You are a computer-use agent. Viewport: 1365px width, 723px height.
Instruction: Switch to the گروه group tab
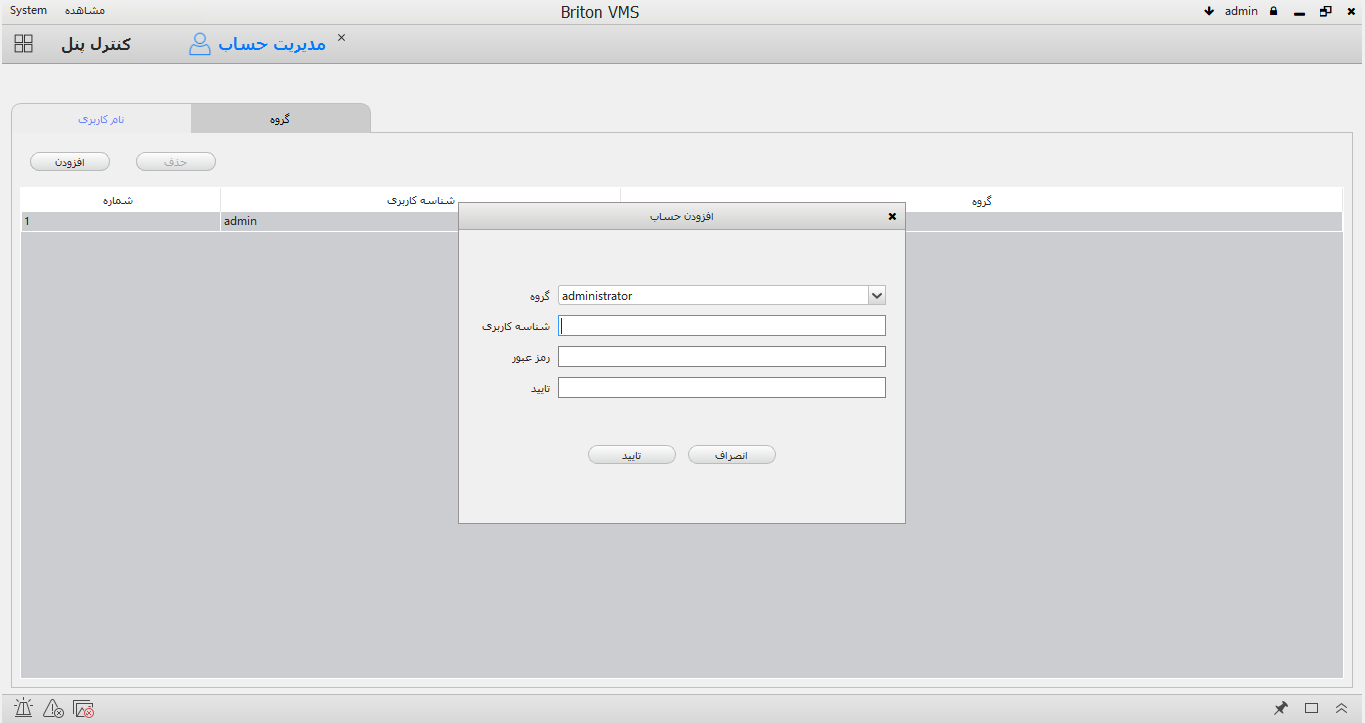click(280, 118)
